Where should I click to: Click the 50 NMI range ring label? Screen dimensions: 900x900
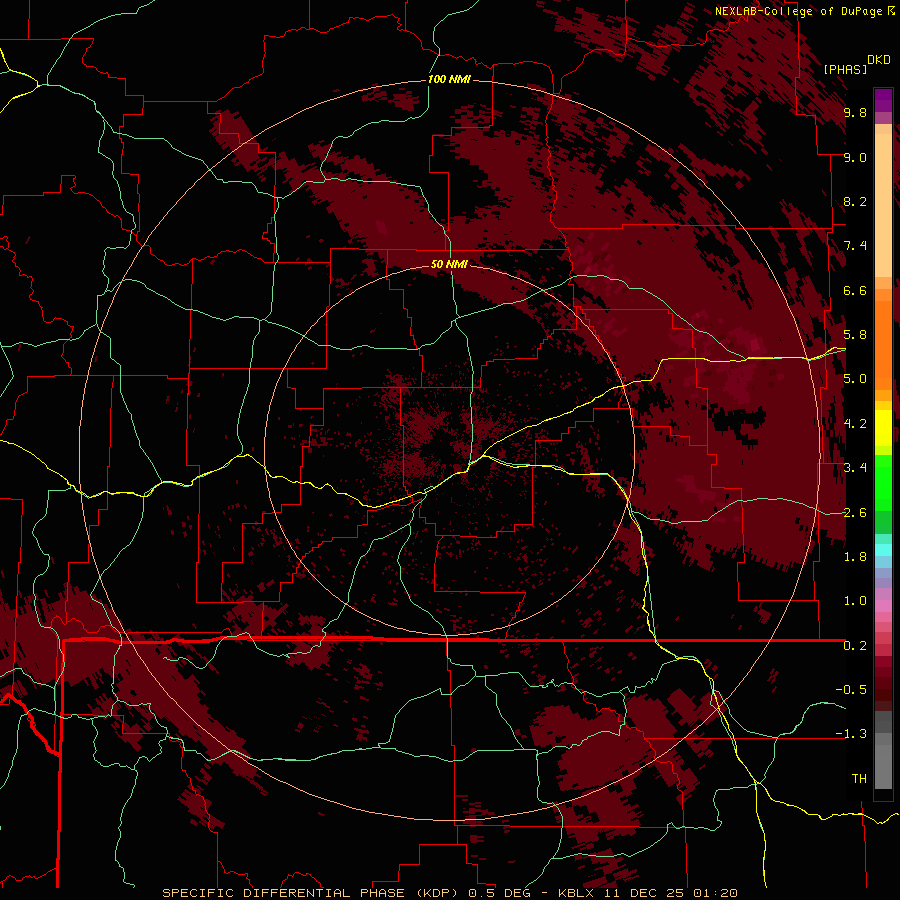(449, 264)
